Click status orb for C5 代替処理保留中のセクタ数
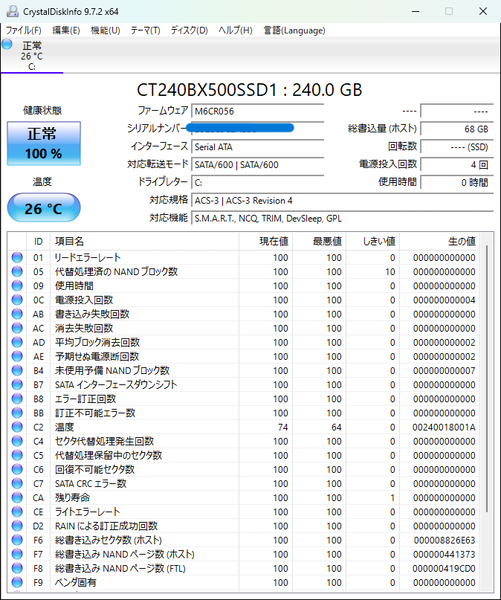 pyautogui.click(x=17, y=455)
